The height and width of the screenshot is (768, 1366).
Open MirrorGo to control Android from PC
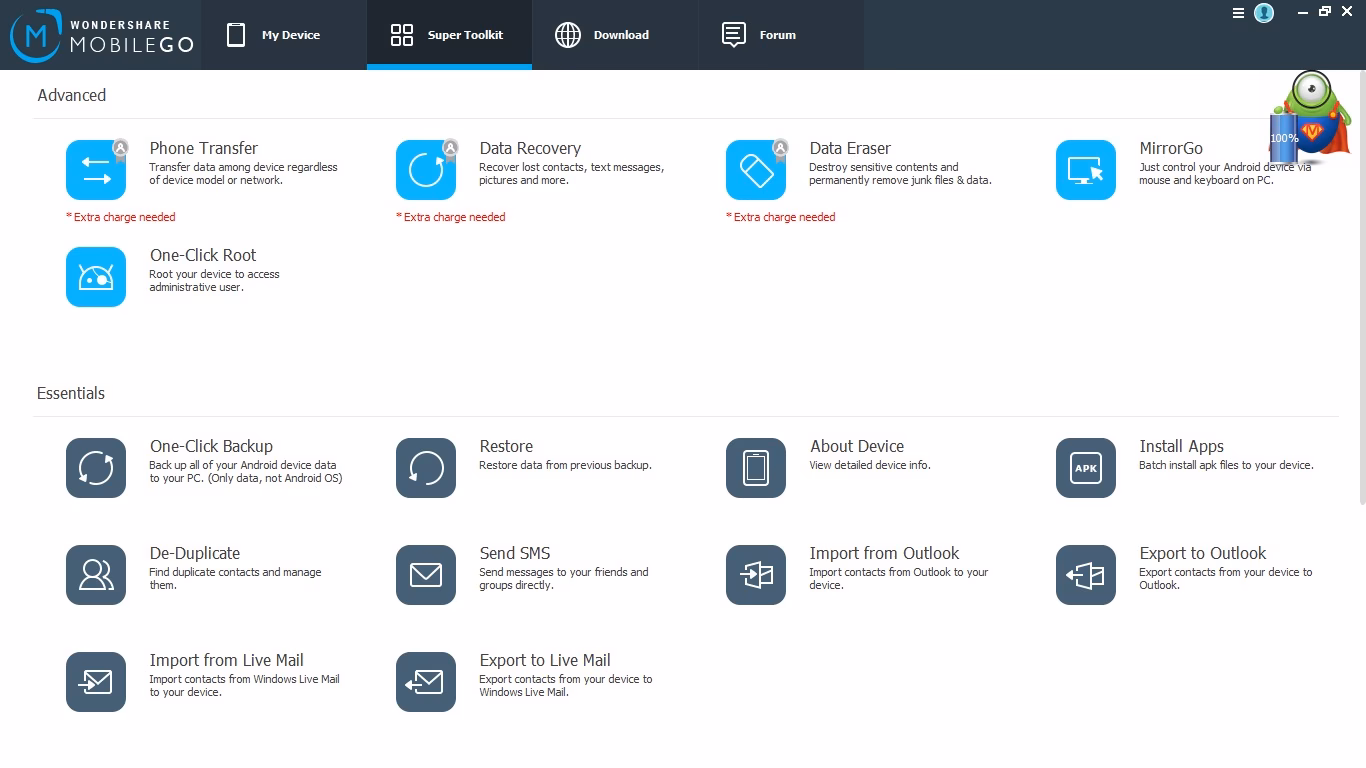1086,170
